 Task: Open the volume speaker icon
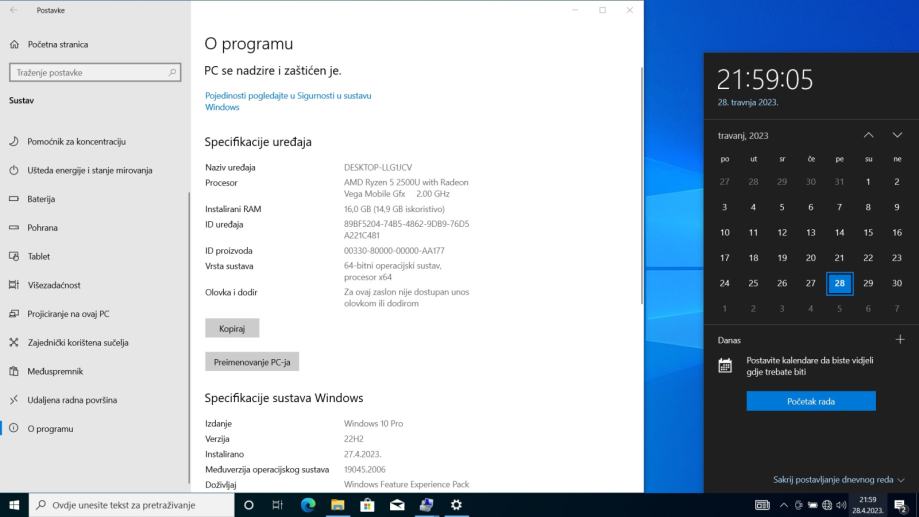point(841,505)
